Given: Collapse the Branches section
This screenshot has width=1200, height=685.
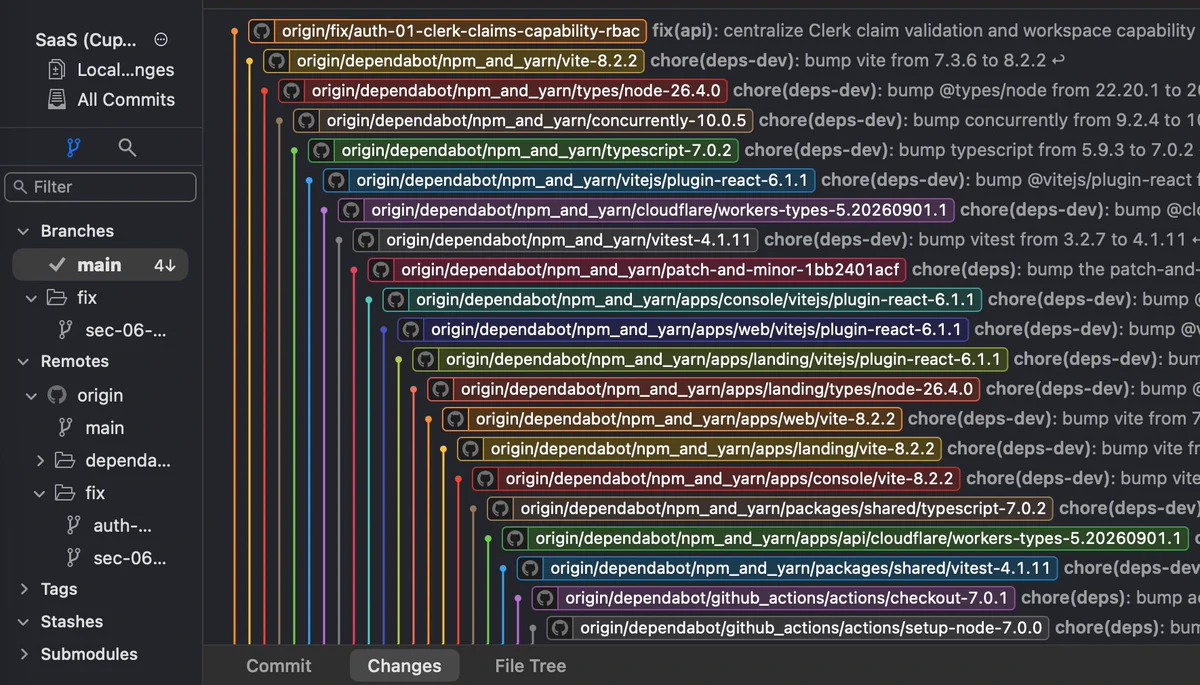Looking at the screenshot, I should (24, 231).
